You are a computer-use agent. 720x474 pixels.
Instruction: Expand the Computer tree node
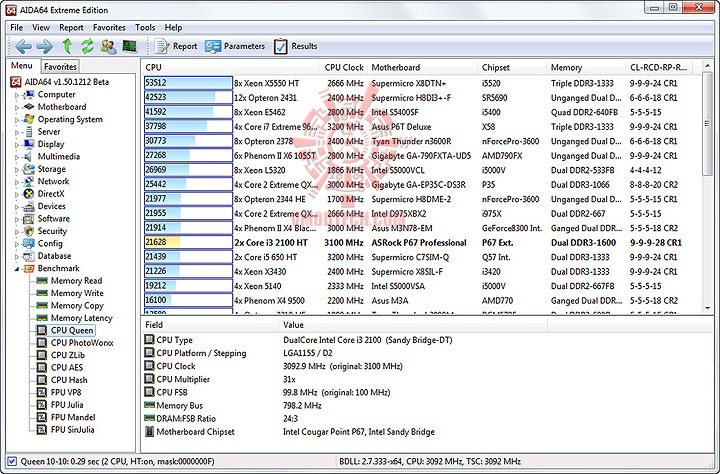[17, 95]
